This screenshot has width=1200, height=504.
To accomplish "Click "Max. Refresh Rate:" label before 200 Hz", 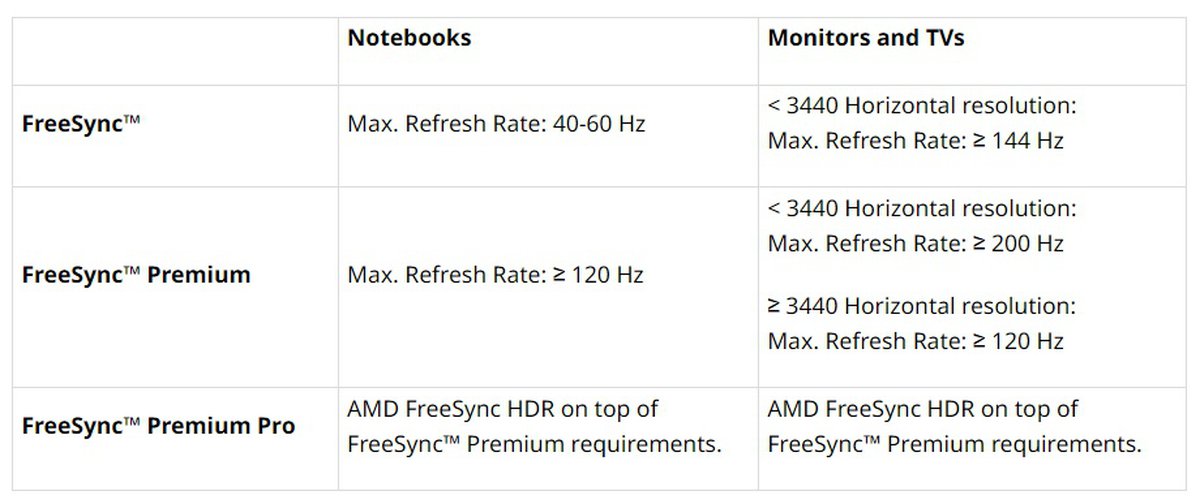I will (x=862, y=244).
